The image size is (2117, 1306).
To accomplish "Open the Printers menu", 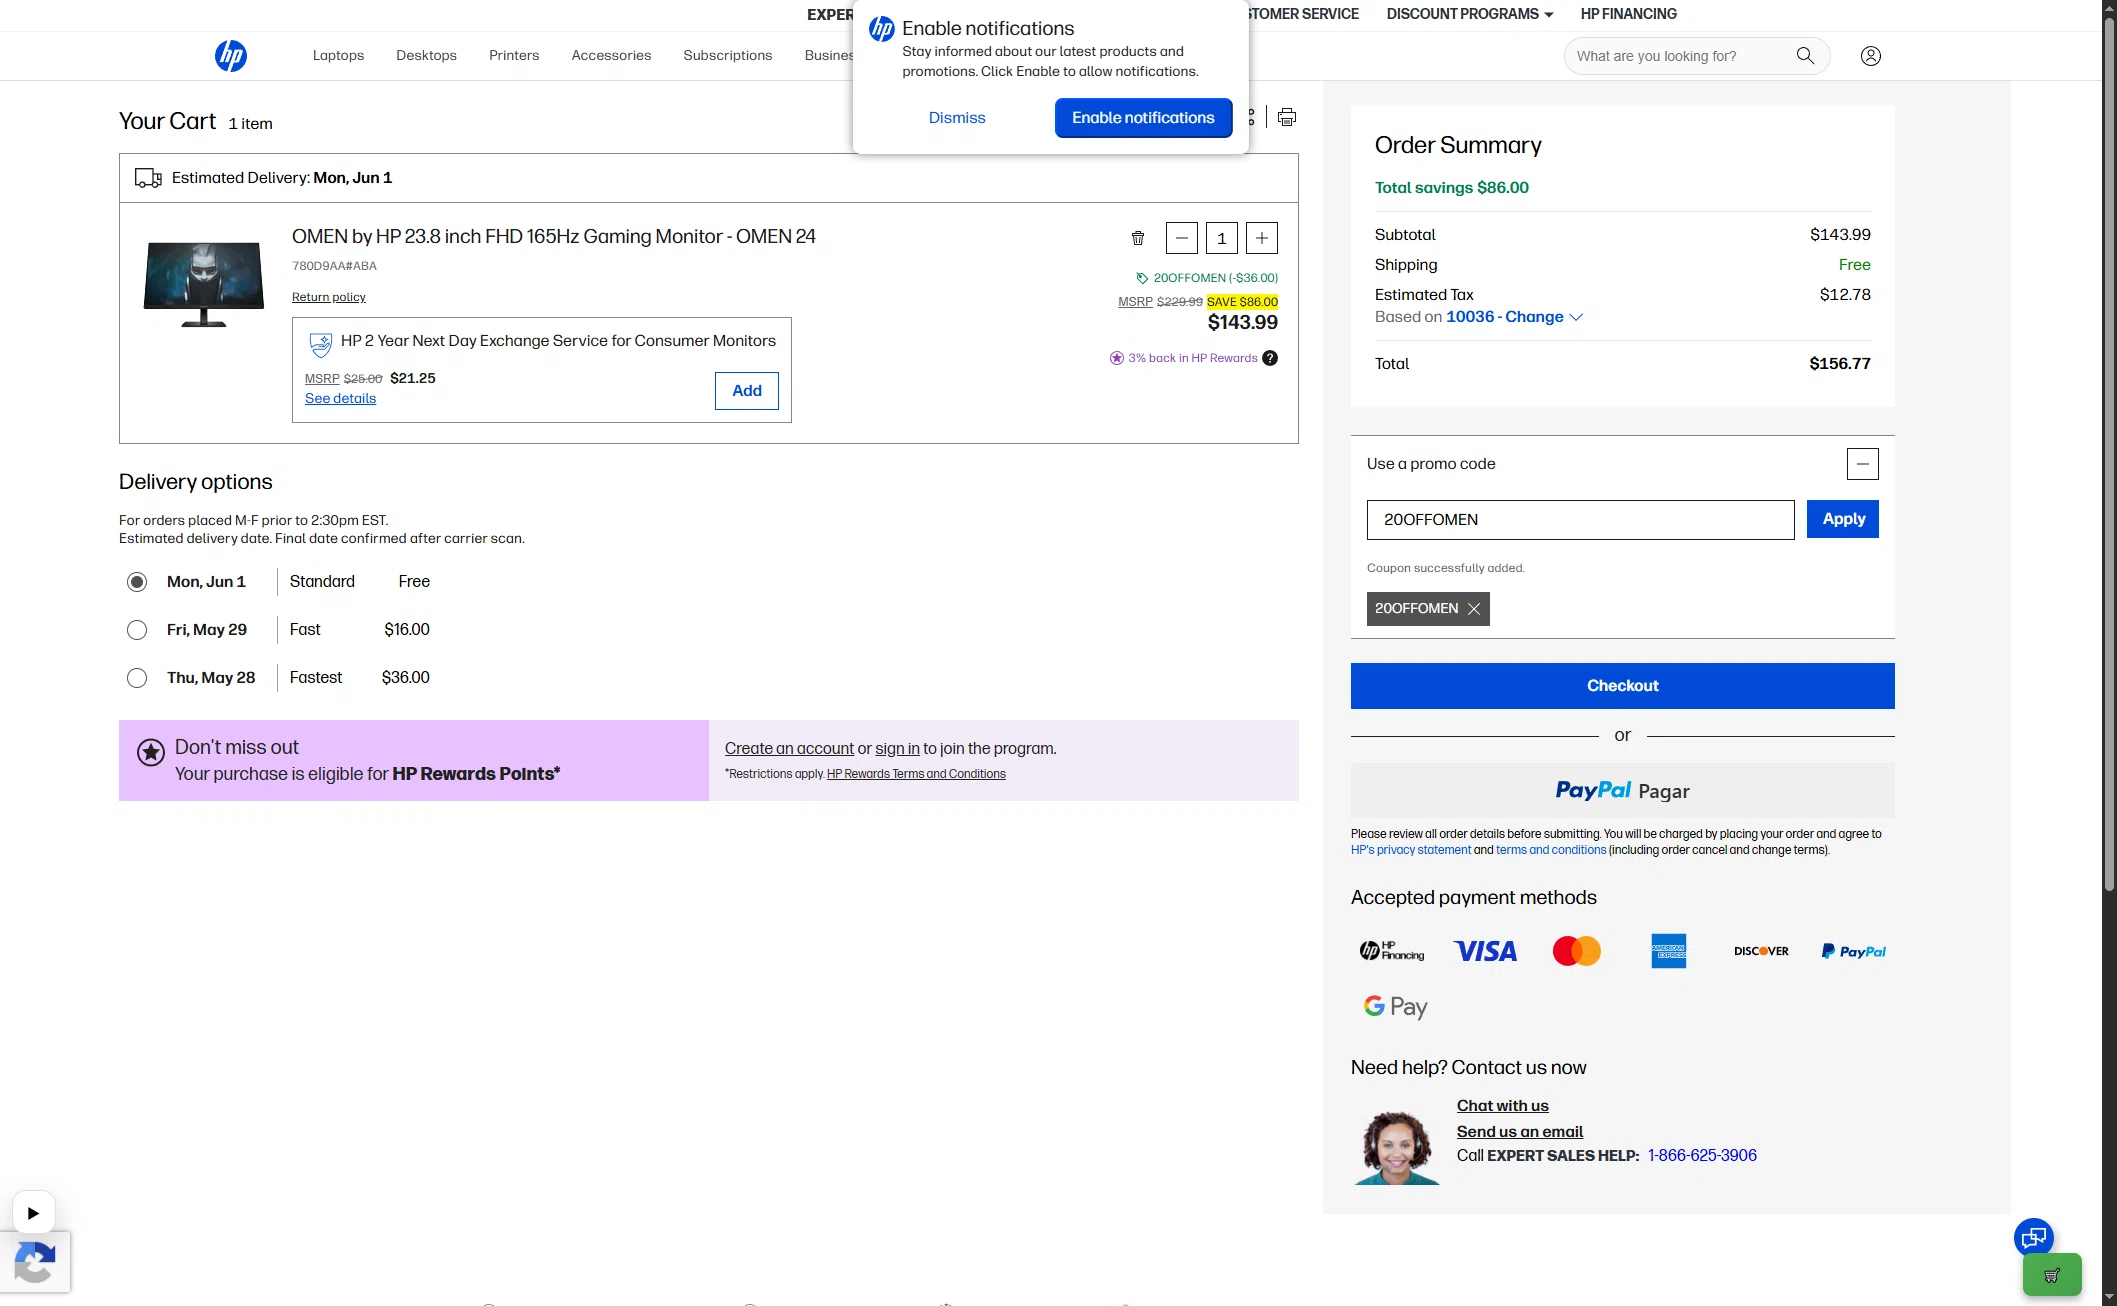I will coord(514,55).
